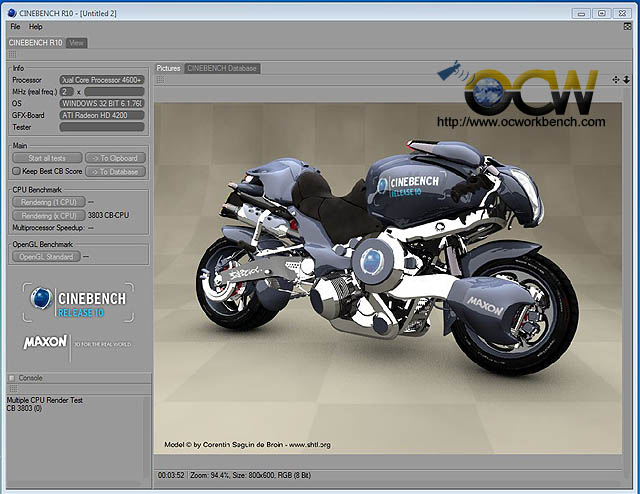
Task: Click the picture view move icon
Action: [616, 80]
